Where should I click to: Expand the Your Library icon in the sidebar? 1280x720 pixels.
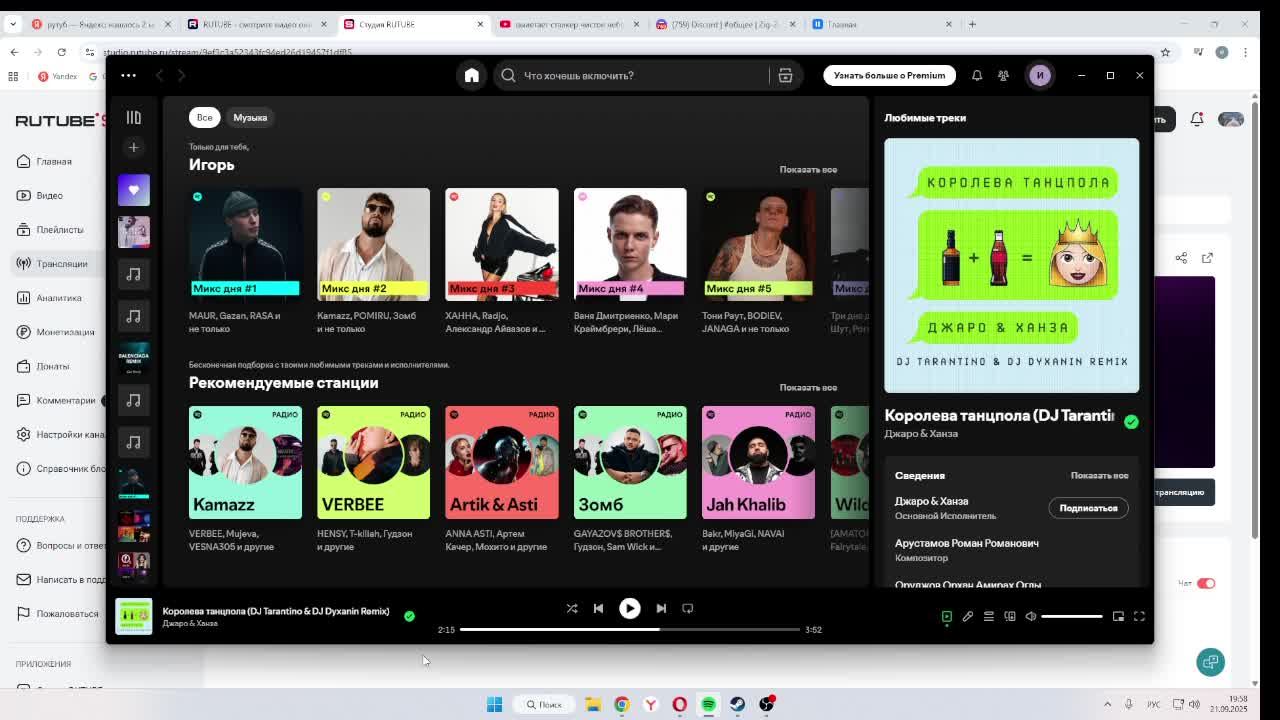[133, 117]
